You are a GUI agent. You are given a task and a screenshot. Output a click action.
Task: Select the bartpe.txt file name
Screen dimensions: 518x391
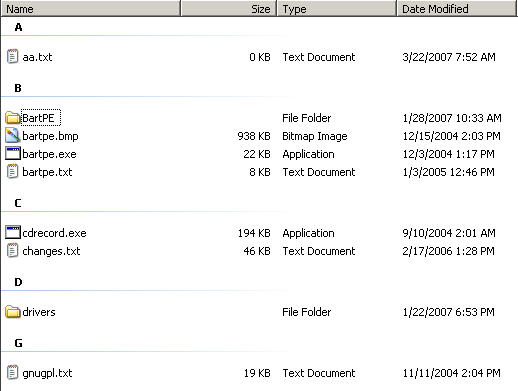(x=47, y=172)
